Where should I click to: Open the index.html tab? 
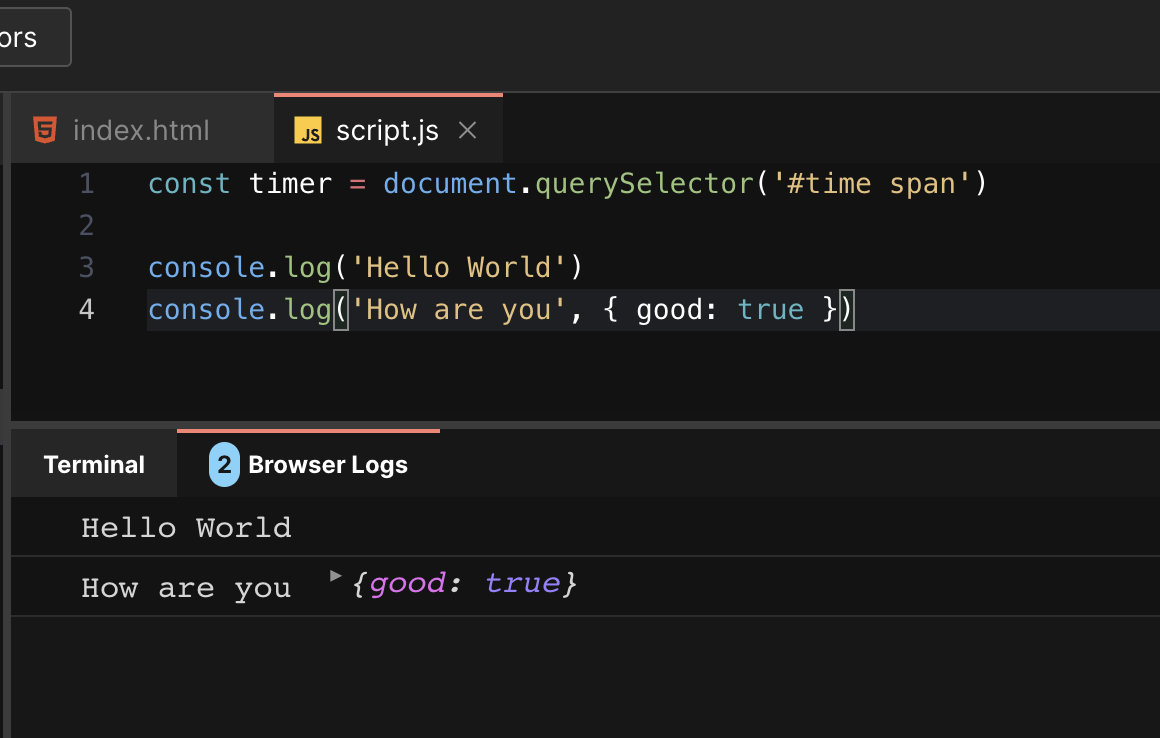coord(140,129)
